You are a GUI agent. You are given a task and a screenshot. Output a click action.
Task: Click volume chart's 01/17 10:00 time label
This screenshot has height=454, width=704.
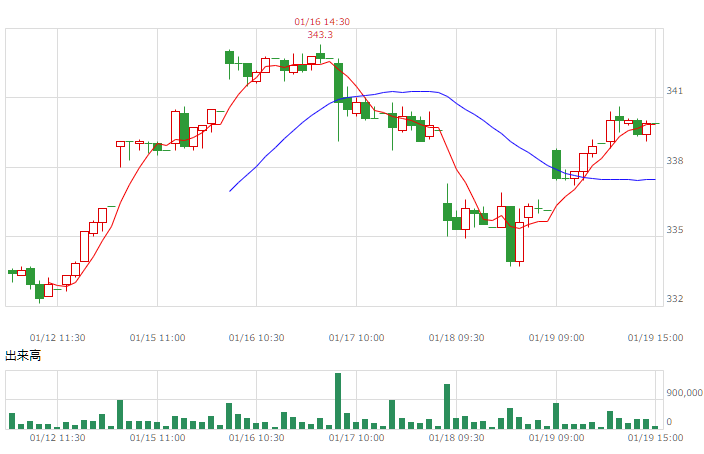[356, 437]
